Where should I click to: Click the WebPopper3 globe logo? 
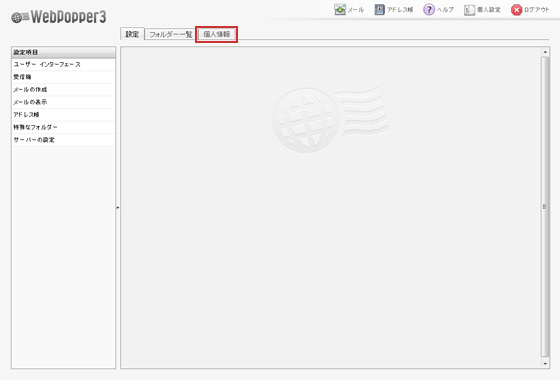[20, 17]
